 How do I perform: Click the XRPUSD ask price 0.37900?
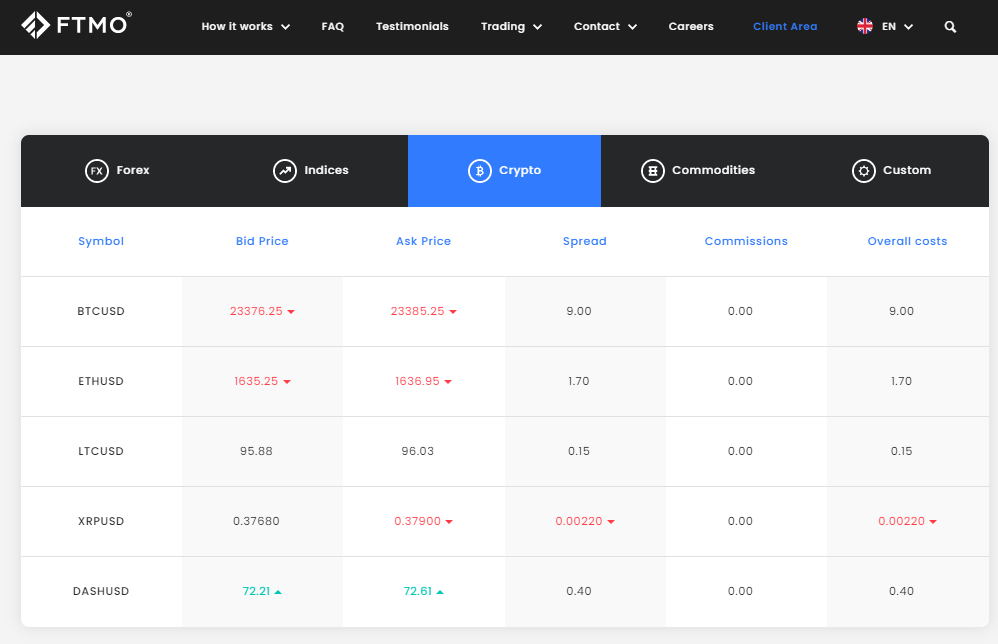coord(418,521)
